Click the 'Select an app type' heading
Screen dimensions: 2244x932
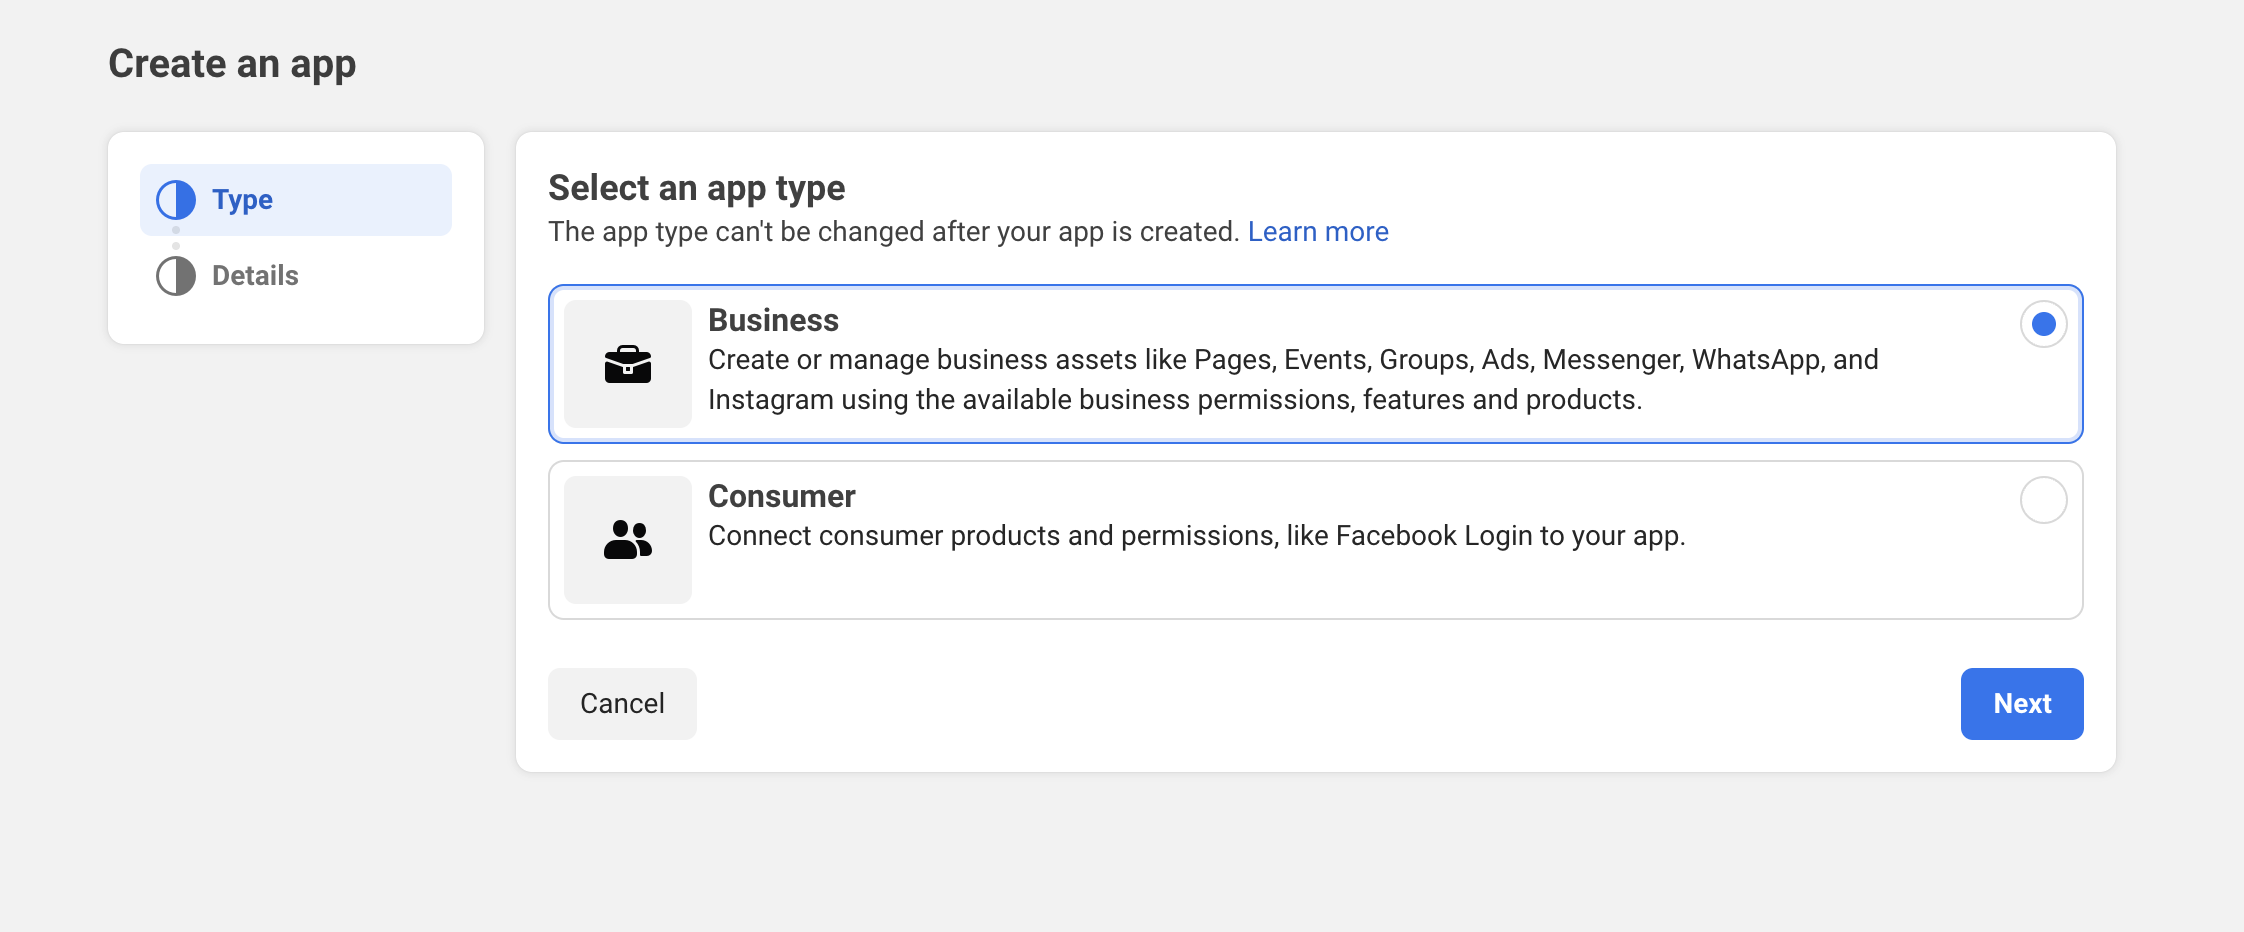pyautogui.click(x=696, y=188)
